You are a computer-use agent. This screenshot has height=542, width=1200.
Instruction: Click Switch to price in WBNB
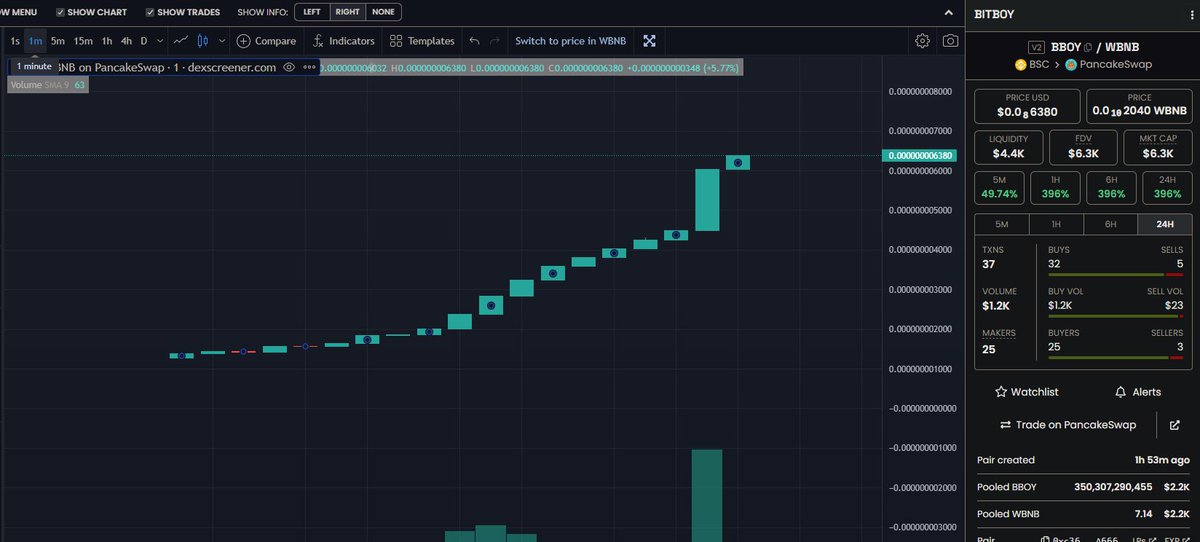pos(570,41)
